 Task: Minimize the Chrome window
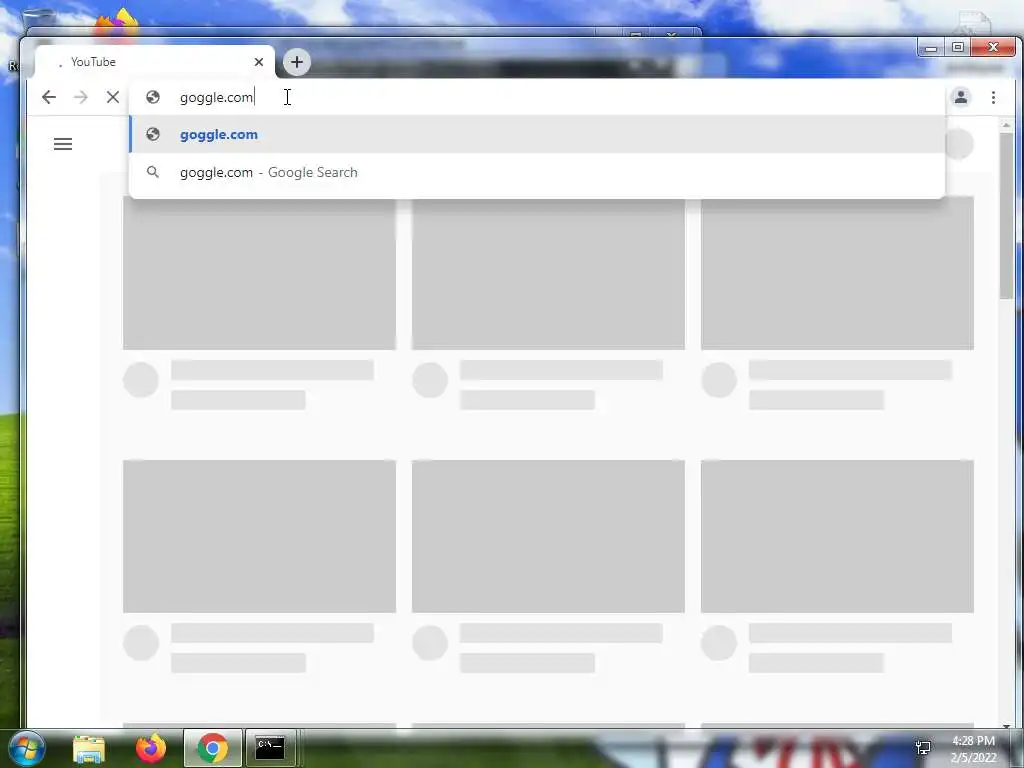click(x=931, y=47)
